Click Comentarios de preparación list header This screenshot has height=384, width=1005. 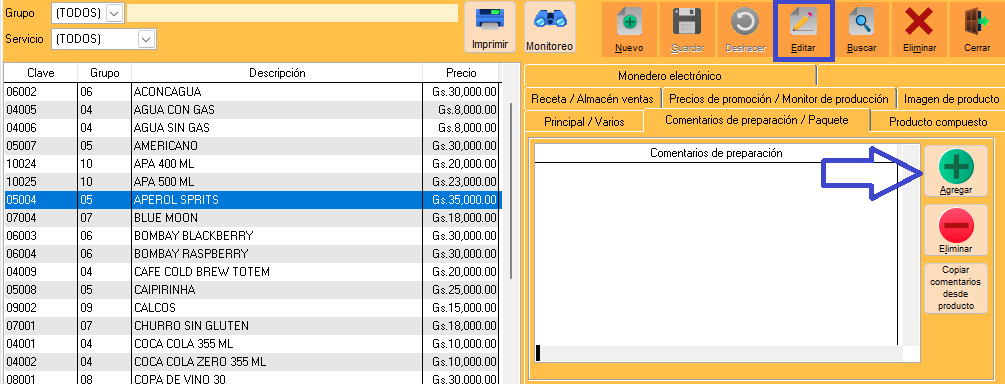click(716, 153)
